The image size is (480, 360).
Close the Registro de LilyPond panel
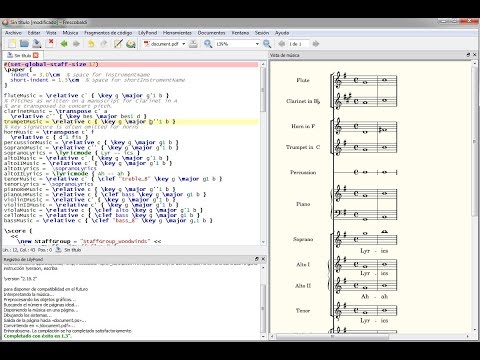pyautogui.click(x=263, y=259)
